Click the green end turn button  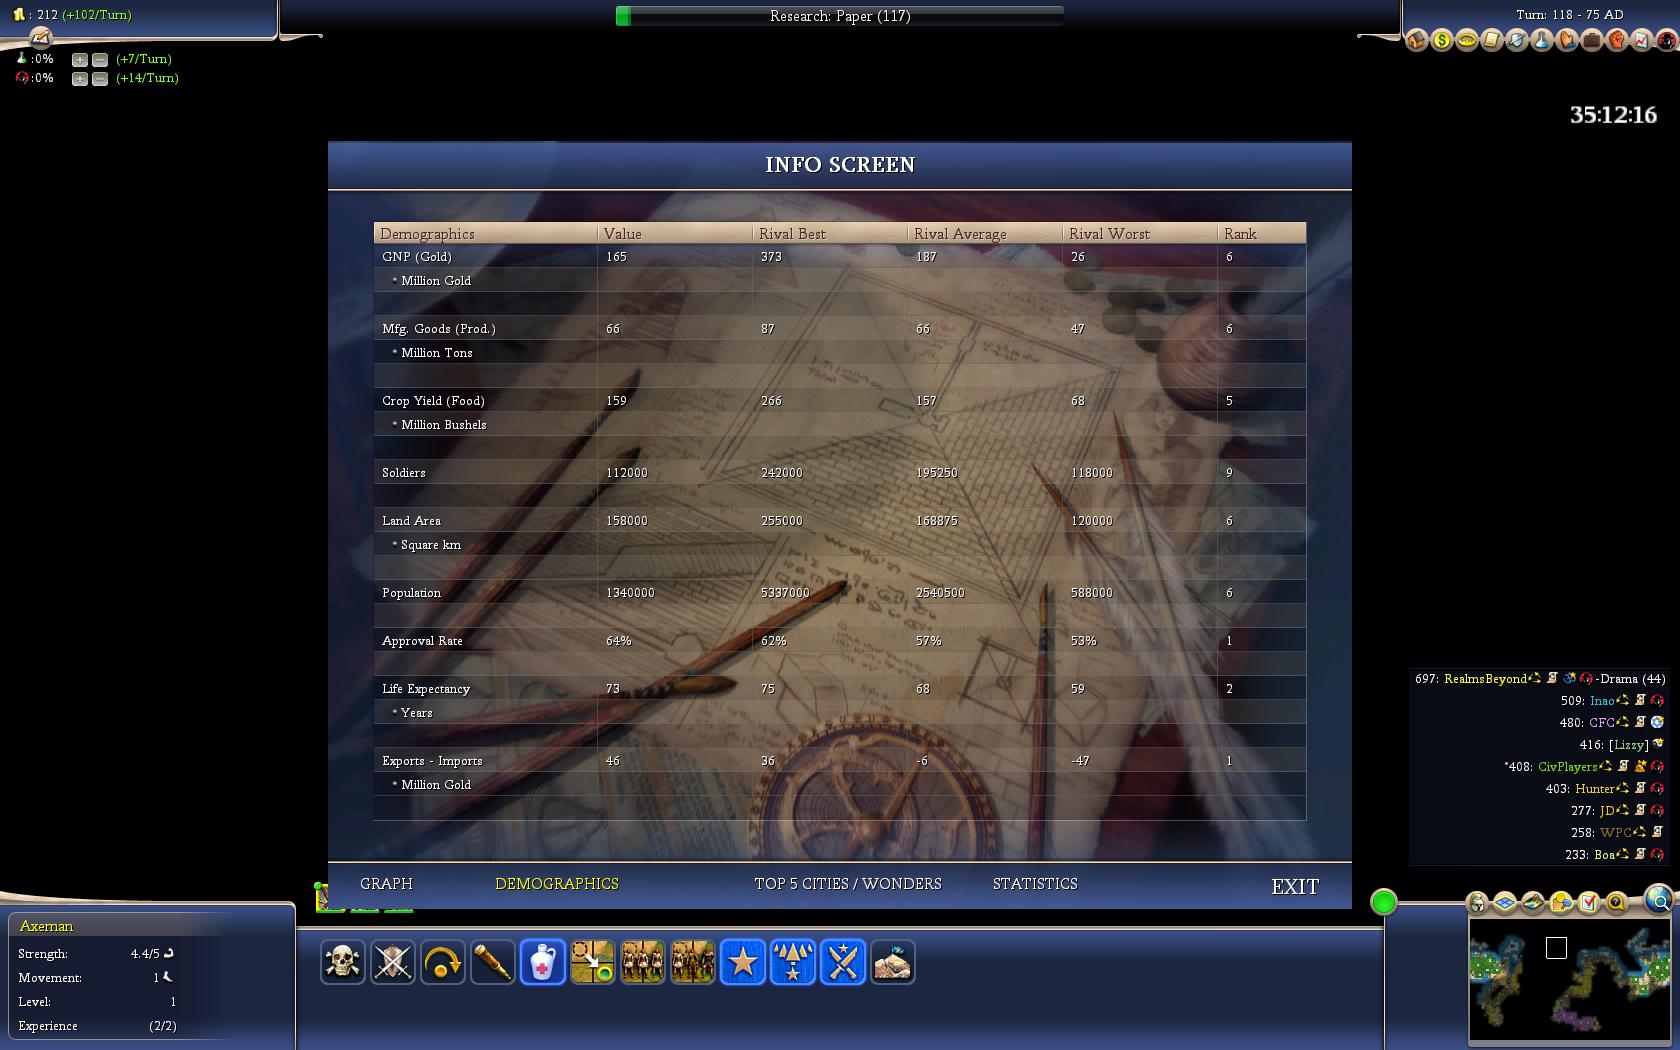1383,903
